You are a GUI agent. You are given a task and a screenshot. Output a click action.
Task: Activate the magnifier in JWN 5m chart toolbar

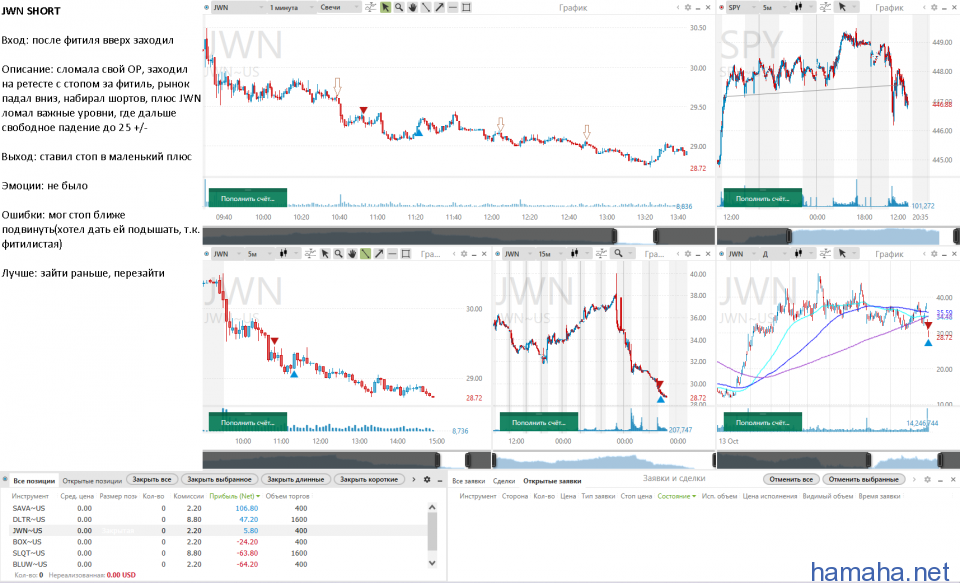(x=339, y=254)
